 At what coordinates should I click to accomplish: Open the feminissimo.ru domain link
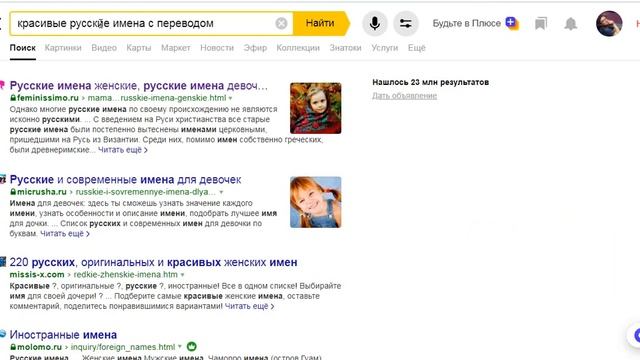coord(48,98)
